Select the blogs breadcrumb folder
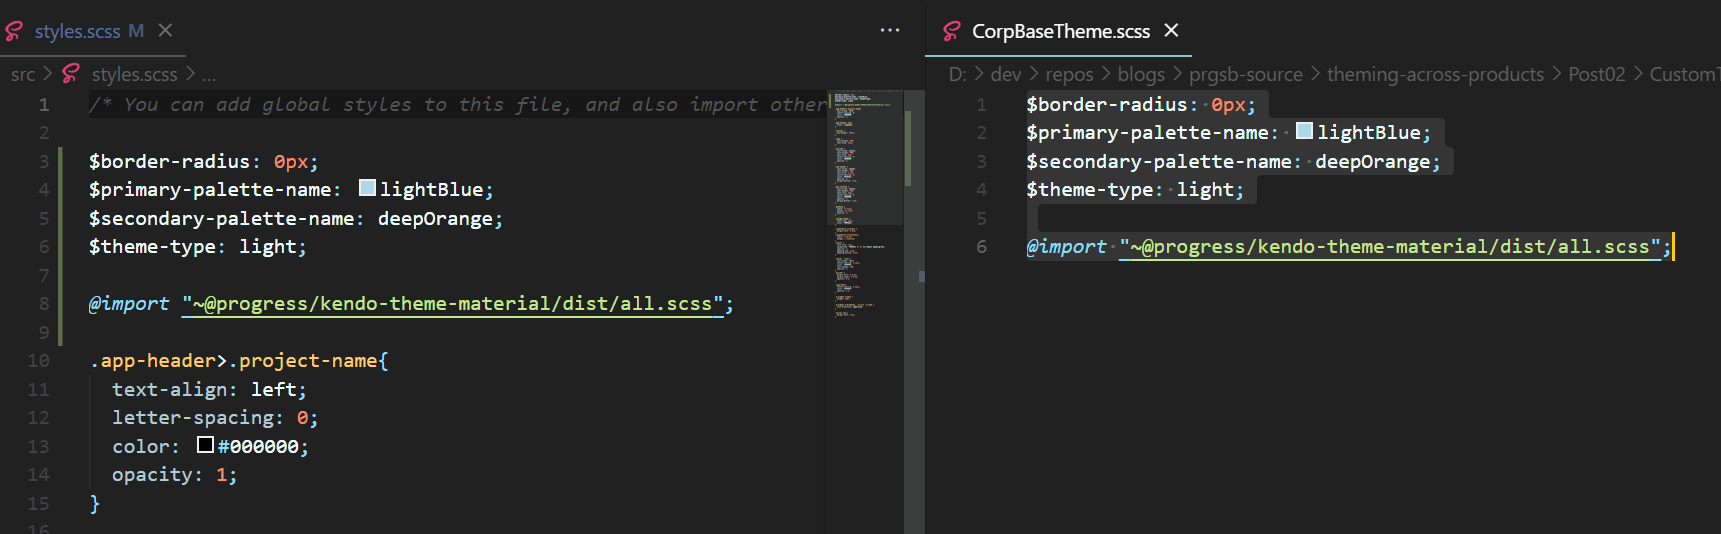Image resolution: width=1721 pixels, height=534 pixels. coord(1141,75)
